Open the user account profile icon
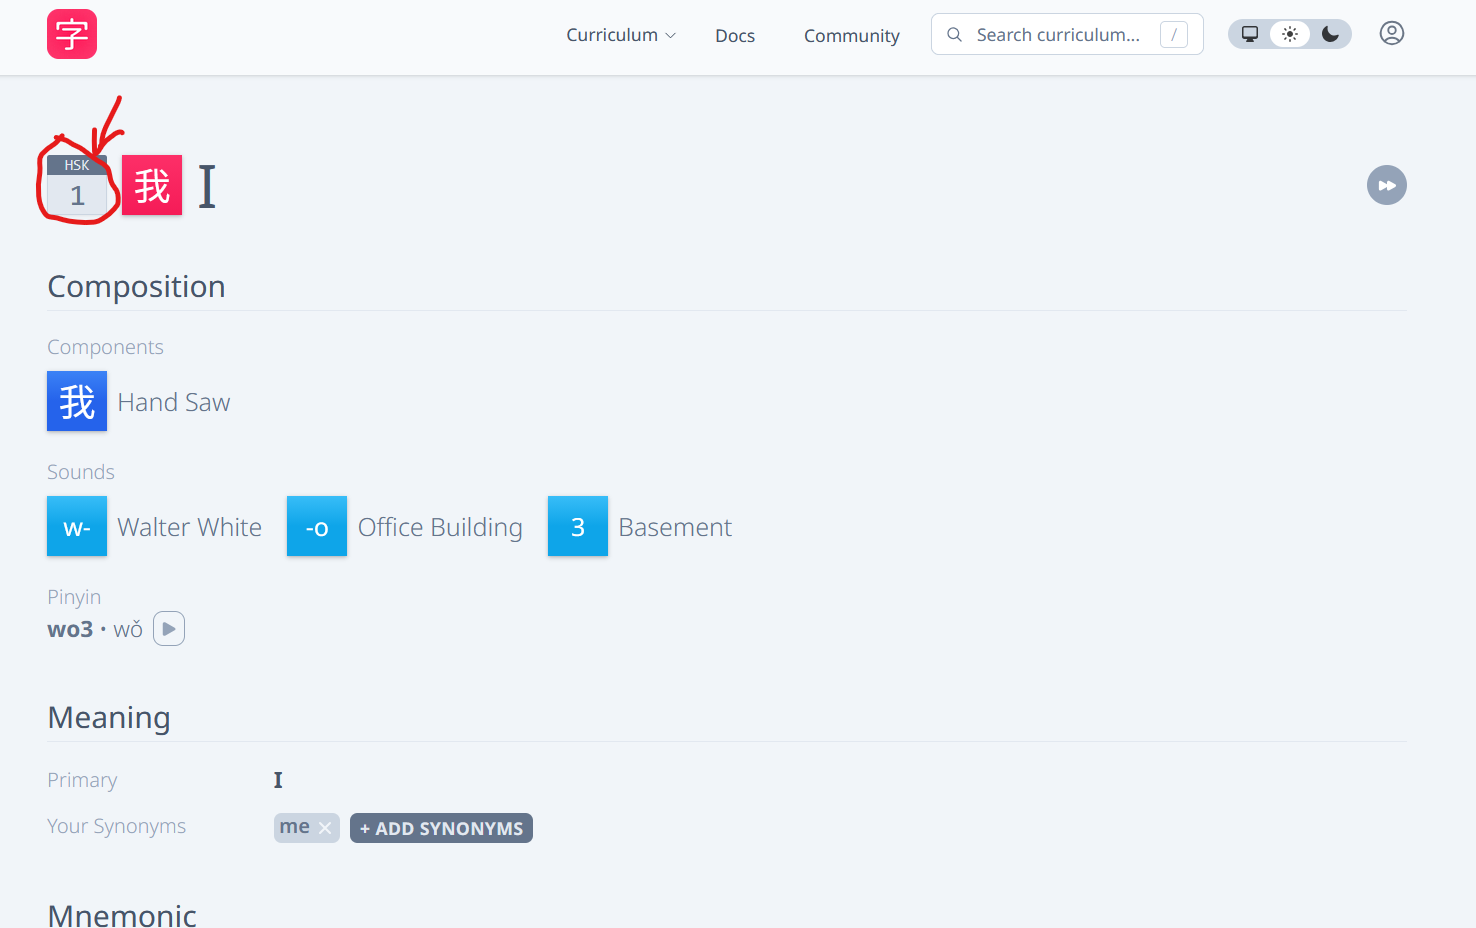 click(1391, 34)
